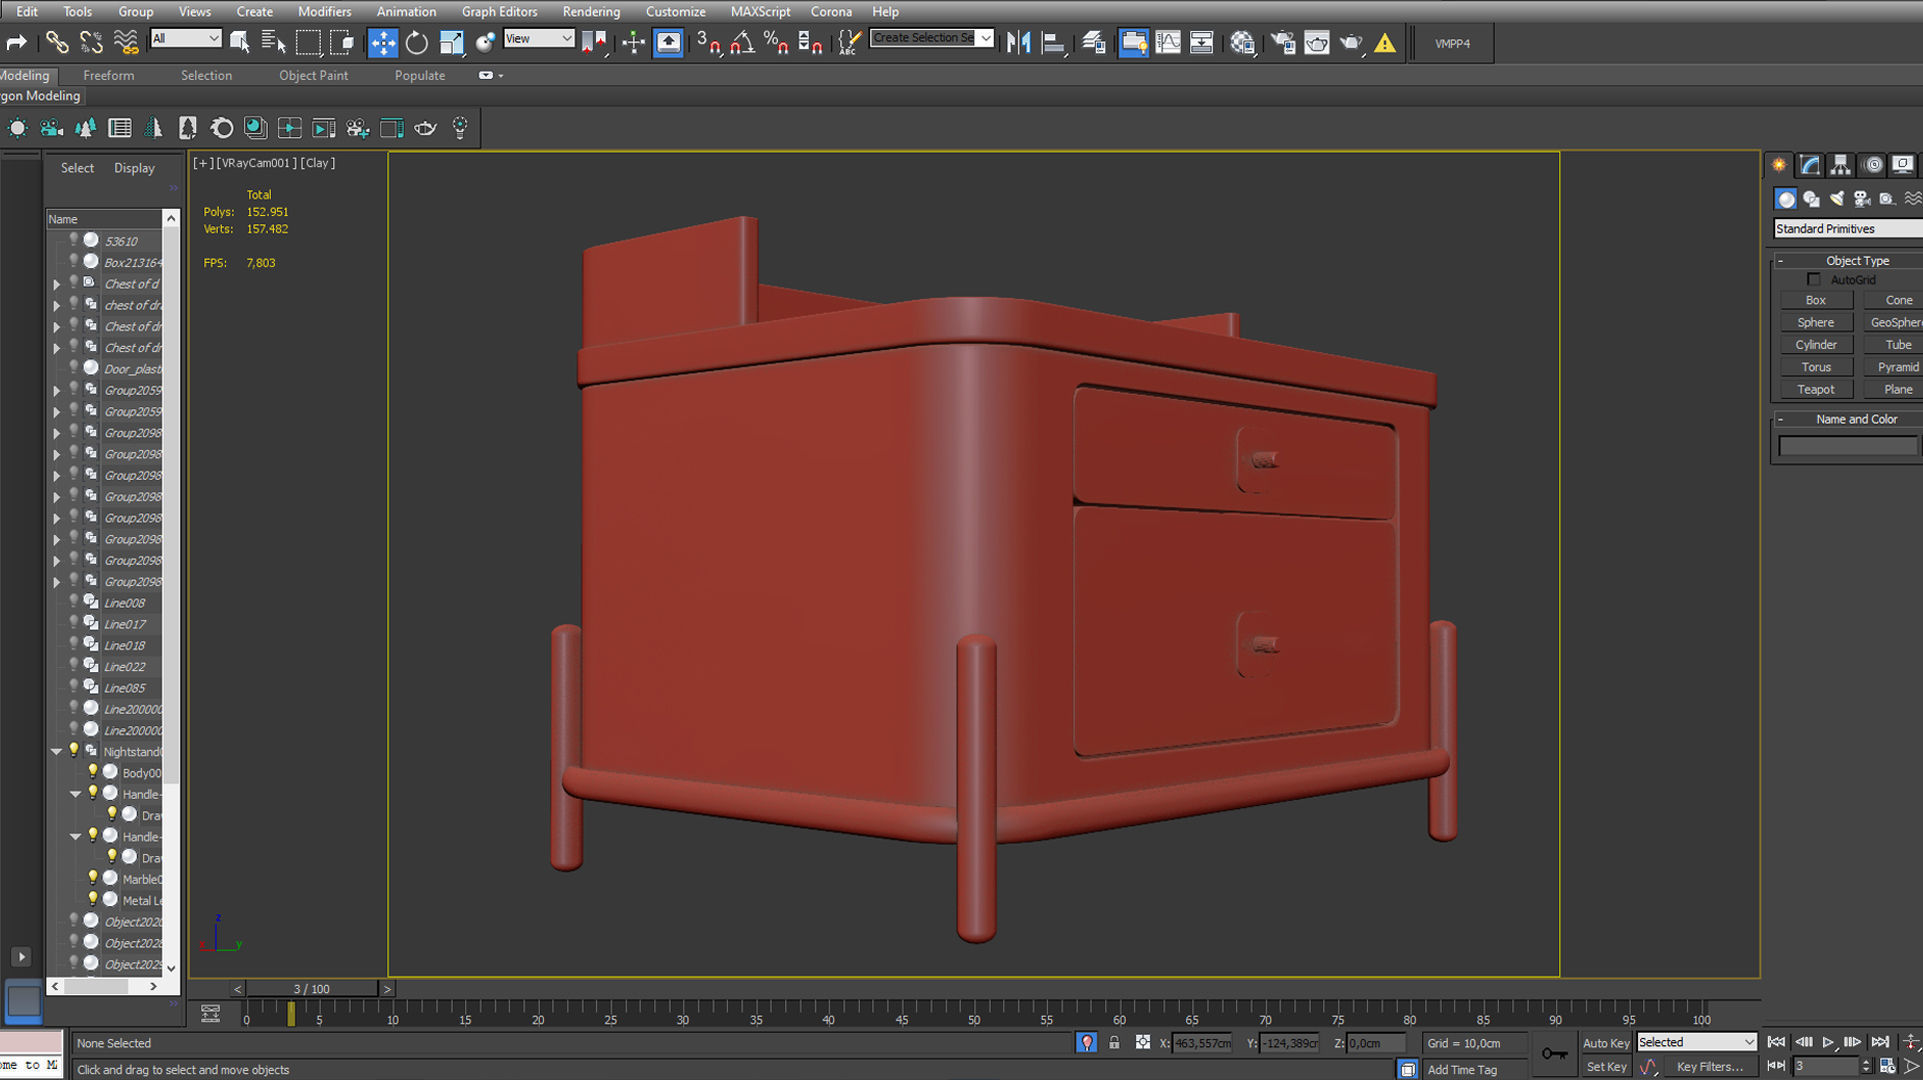Create a Box primitive button

click(x=1816, y=300)
